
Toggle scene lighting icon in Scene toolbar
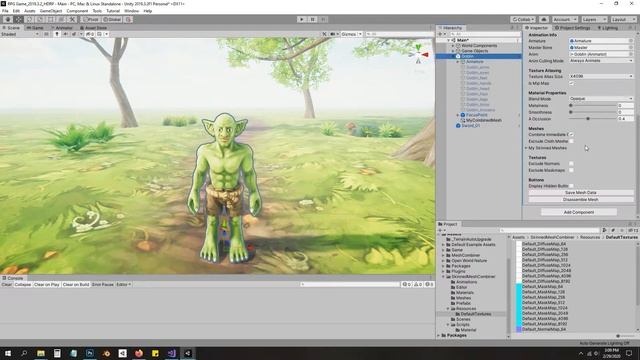point(57,34)
